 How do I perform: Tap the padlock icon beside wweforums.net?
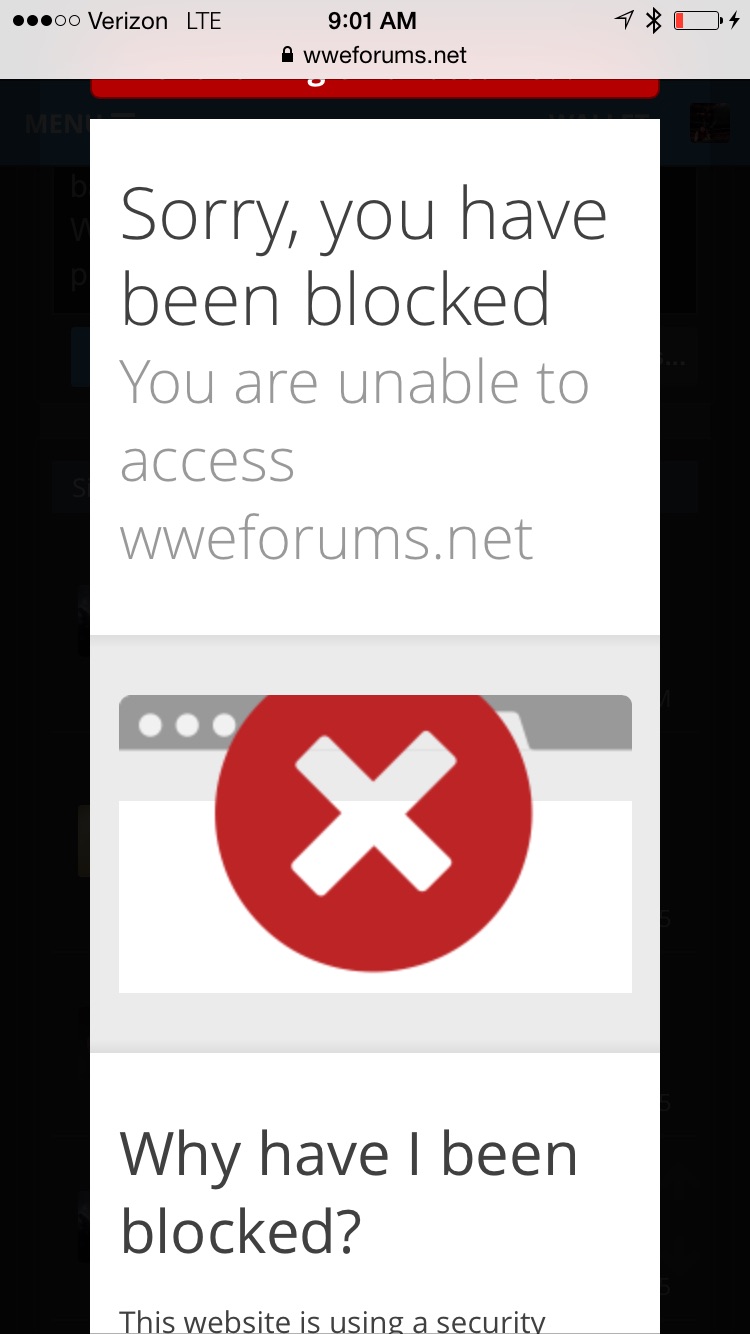(288, 56)
